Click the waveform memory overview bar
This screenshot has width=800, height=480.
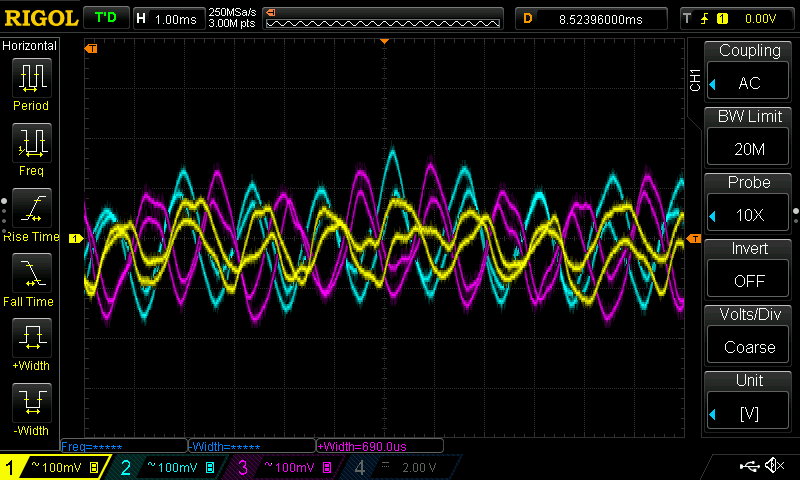point(383,19)
